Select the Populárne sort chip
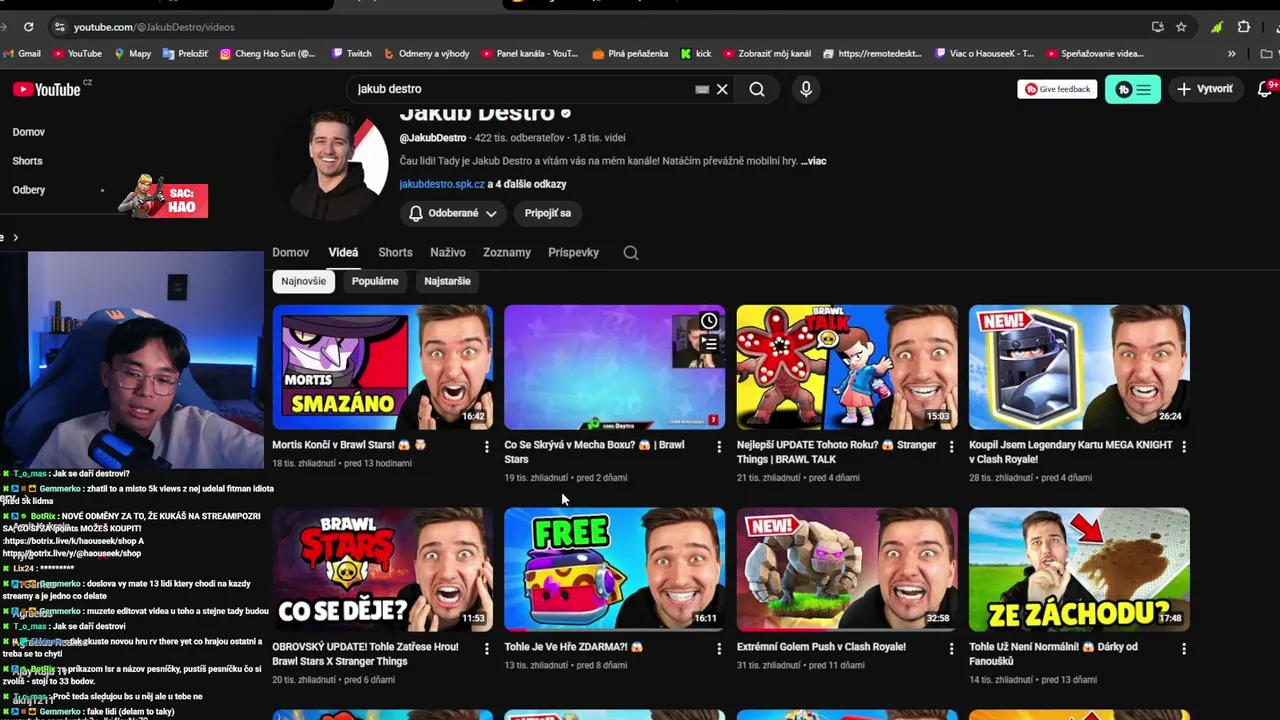This screenshot has width=1280, height=720. pyautogui.click(x=375, y=281)
